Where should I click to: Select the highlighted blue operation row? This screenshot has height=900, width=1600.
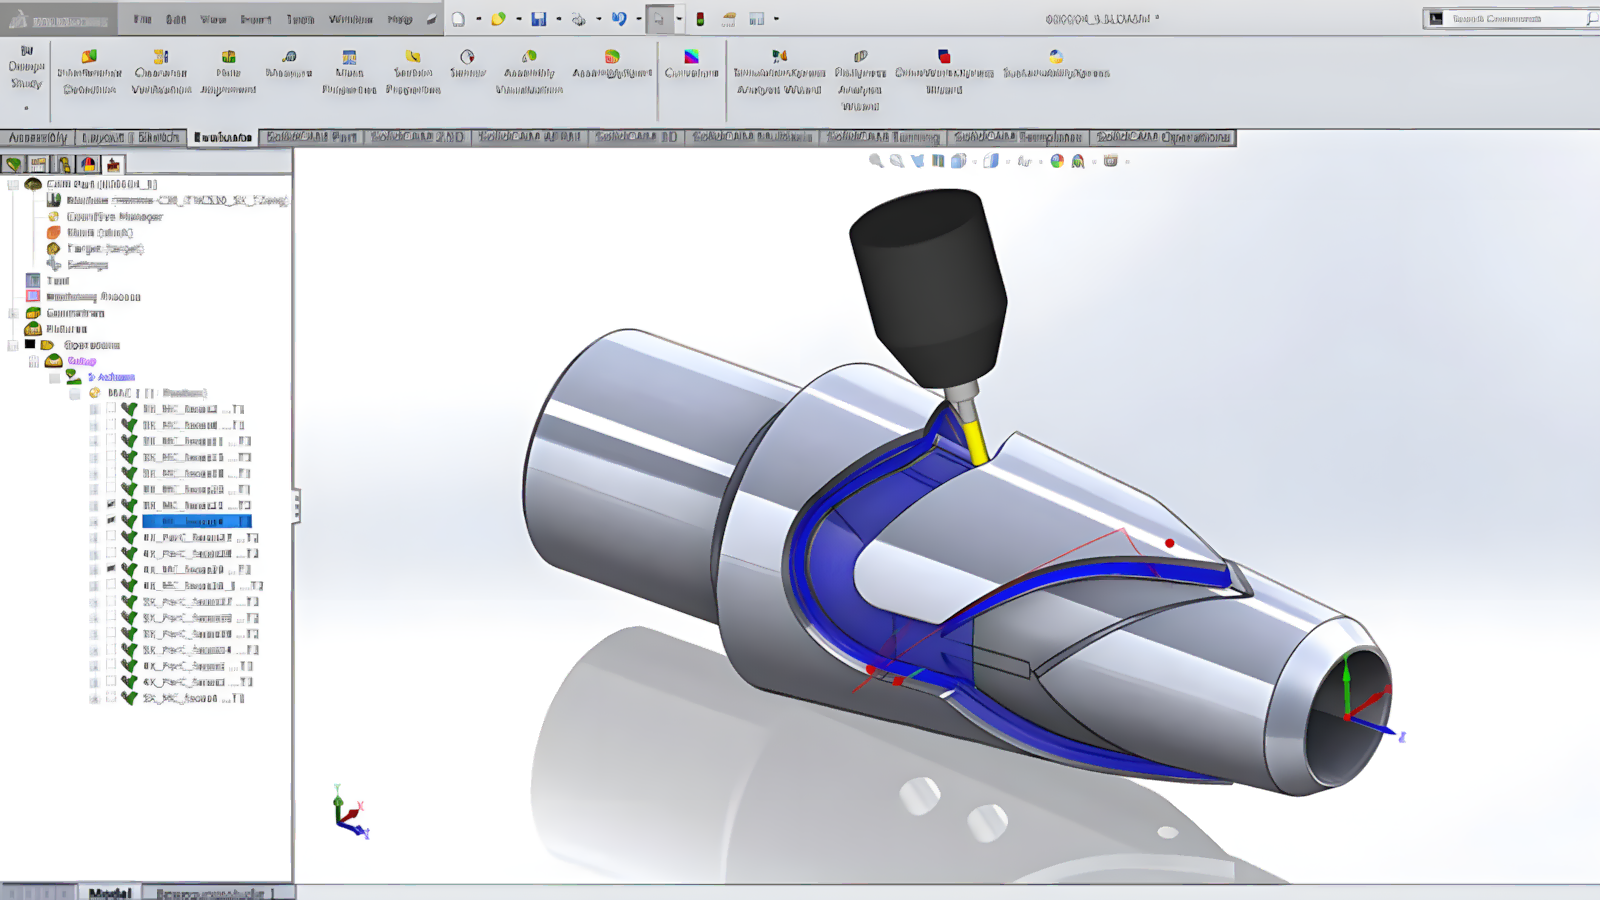[196, 521]
